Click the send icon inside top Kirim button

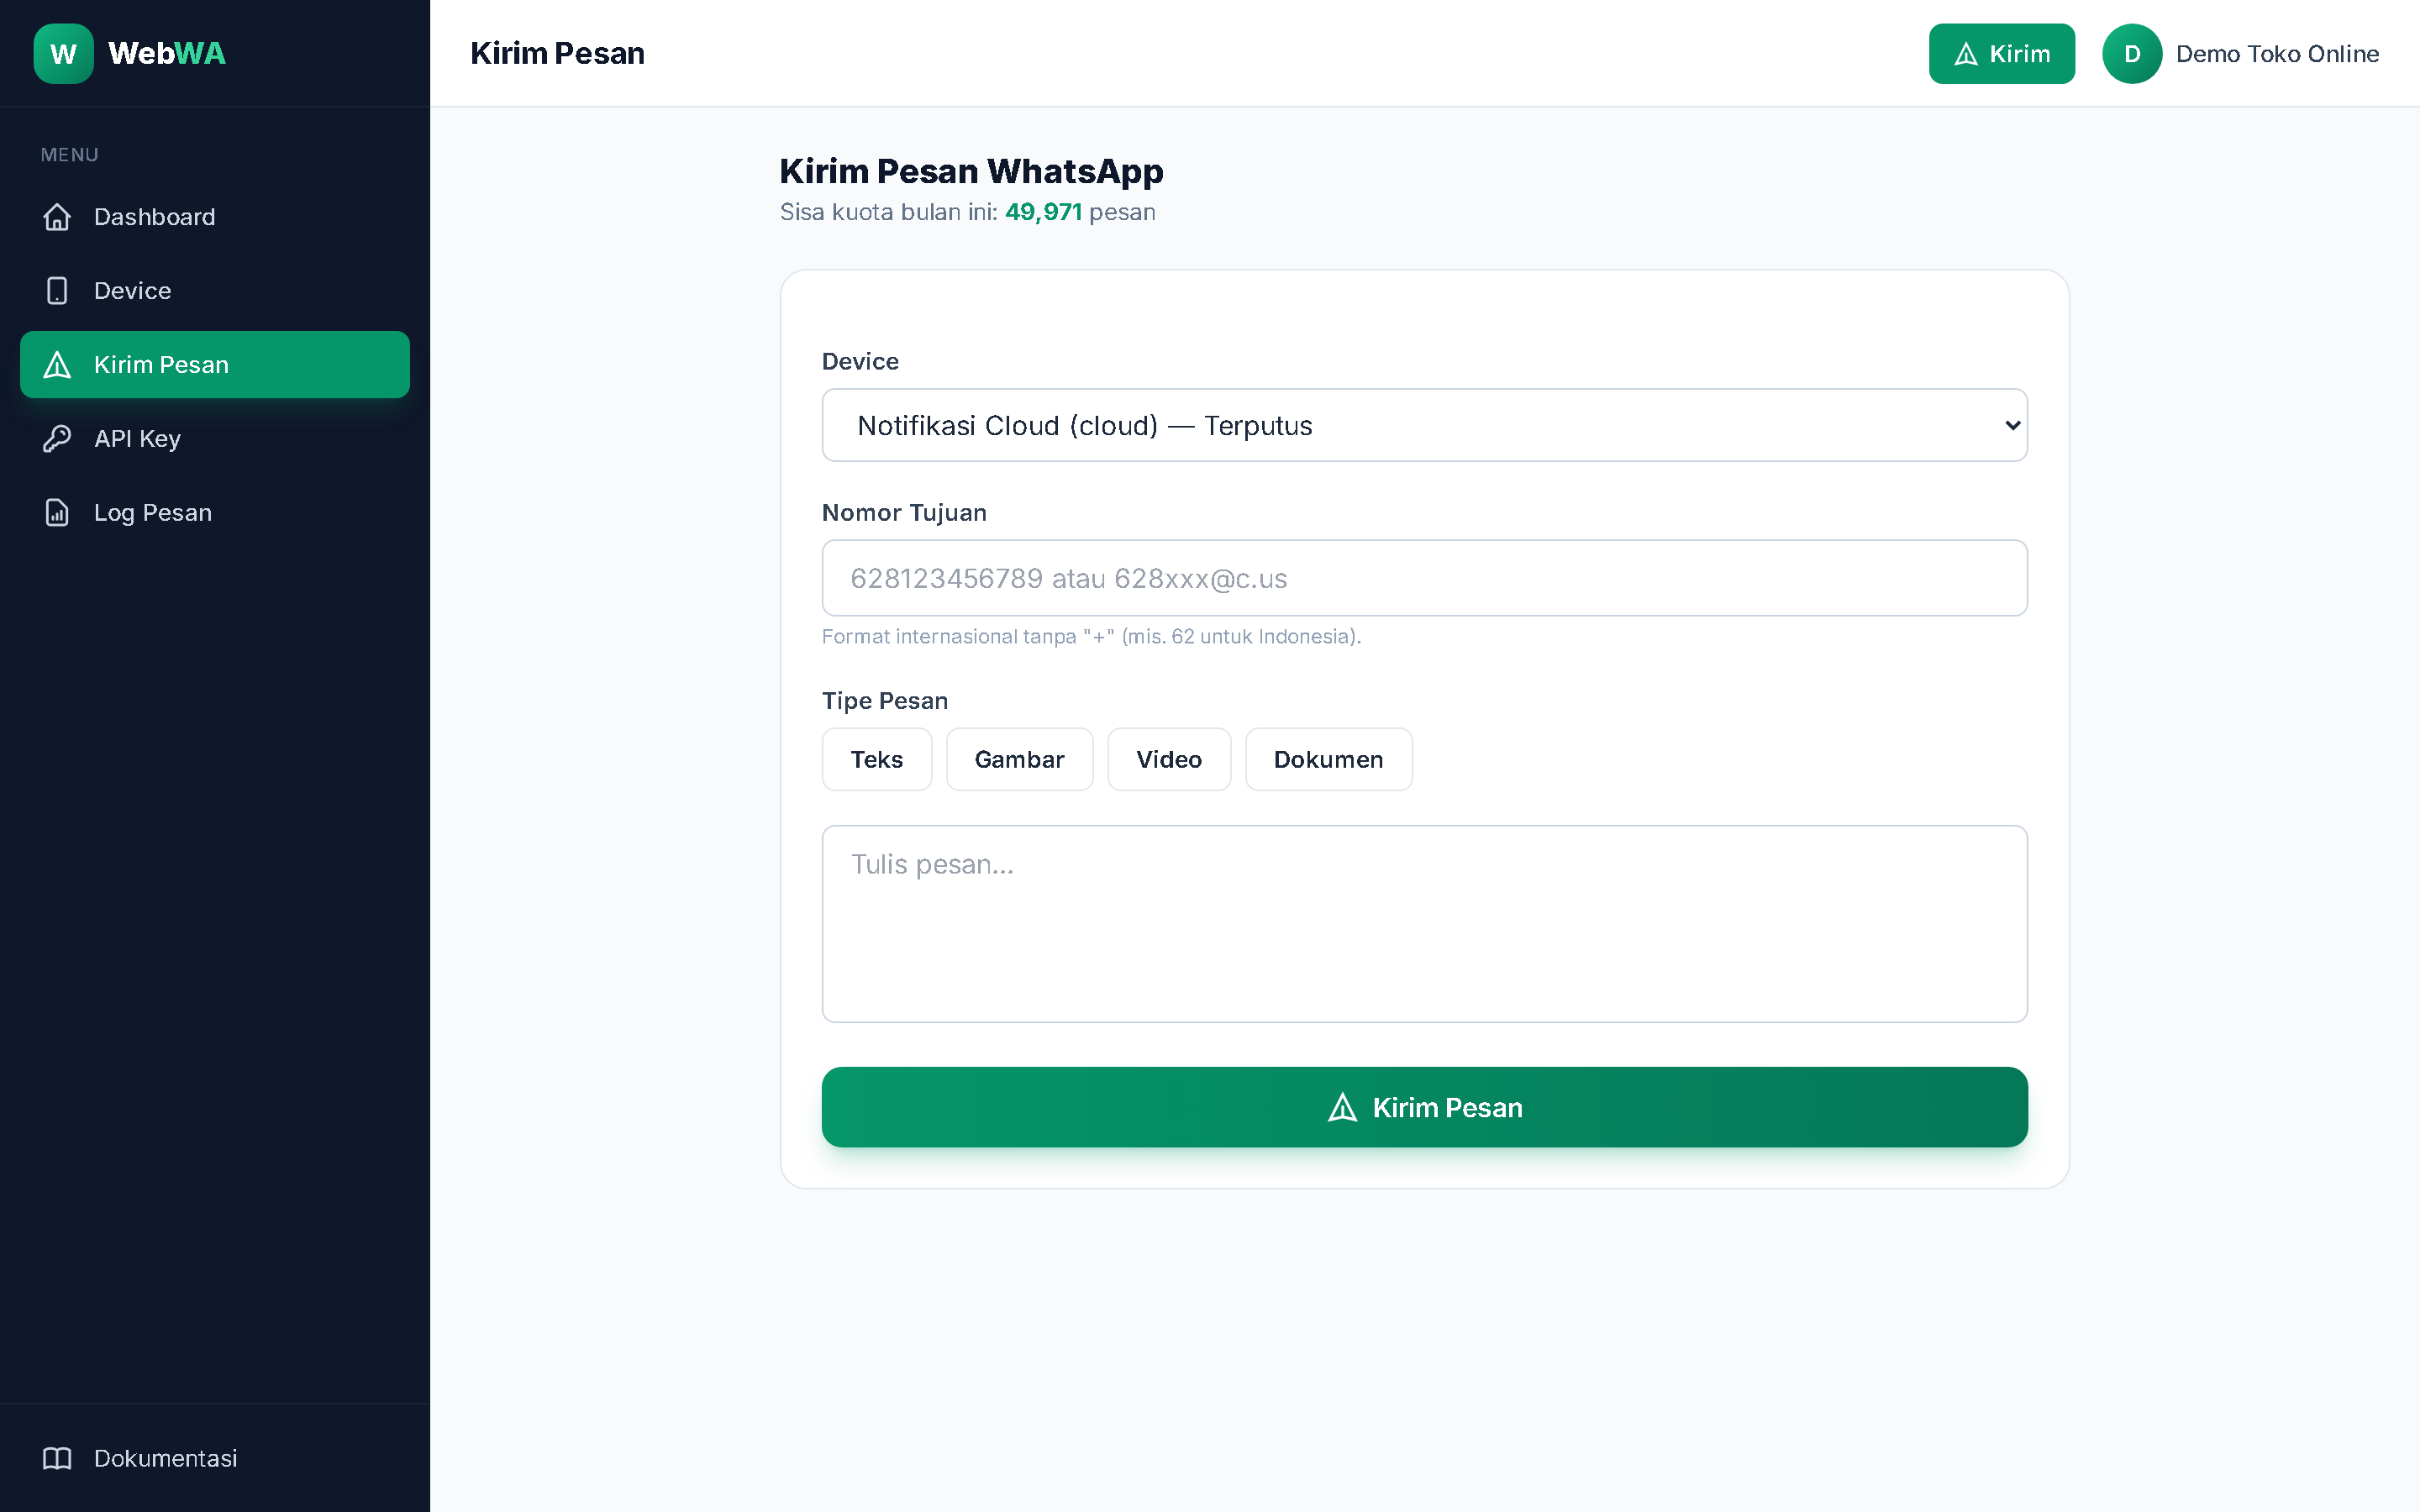tap(1966, 54)
